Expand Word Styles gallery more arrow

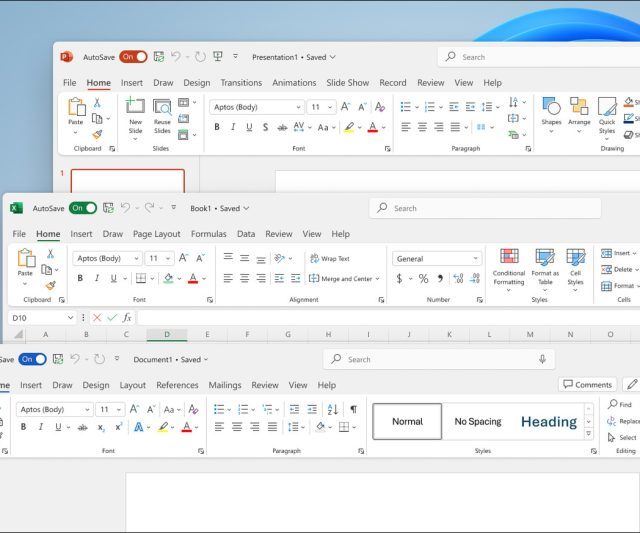(589, 433)
